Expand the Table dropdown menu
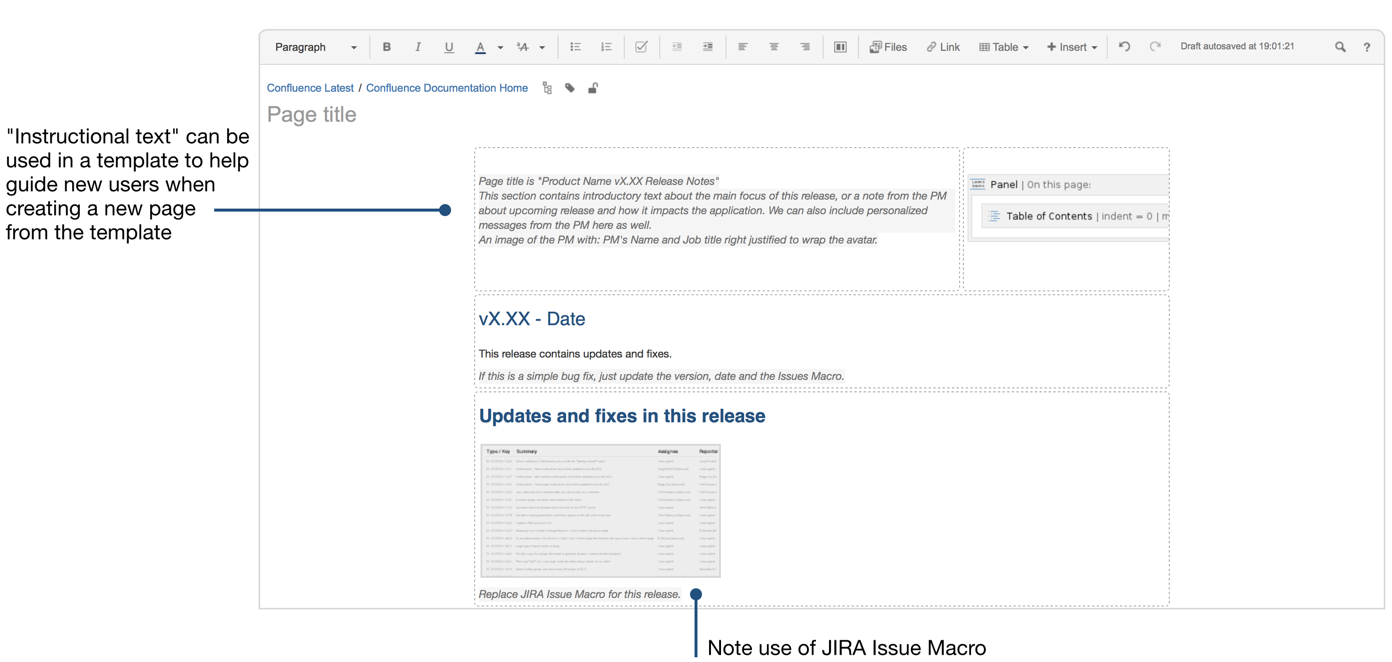1392x662 pixels. click(1003, 47)
